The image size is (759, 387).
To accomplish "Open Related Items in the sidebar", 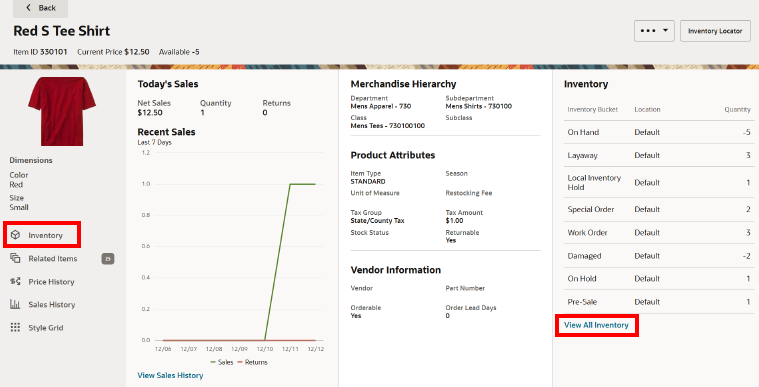I will coord(52,259).
